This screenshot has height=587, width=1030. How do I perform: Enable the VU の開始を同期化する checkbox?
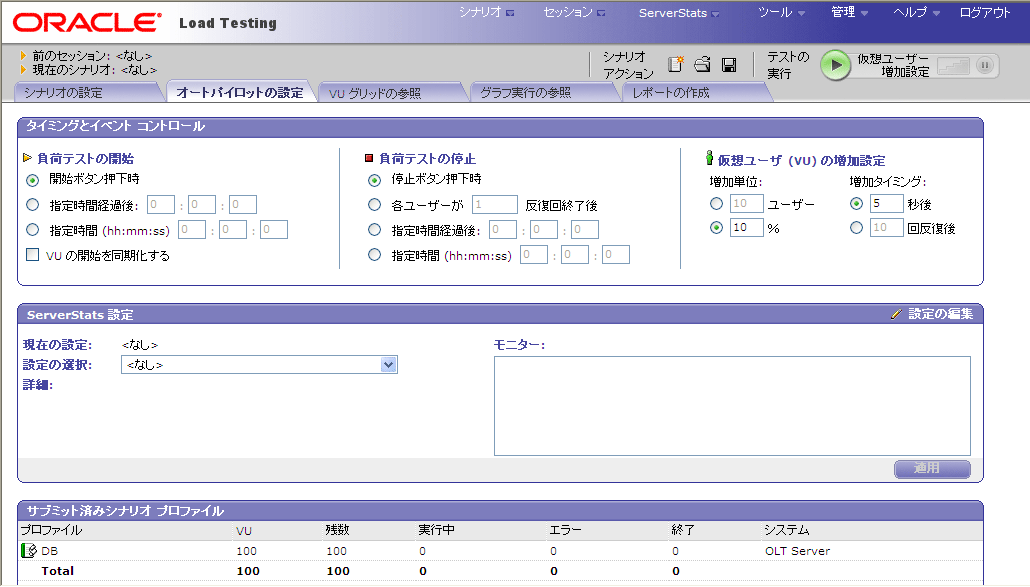(x=33, y=255)
